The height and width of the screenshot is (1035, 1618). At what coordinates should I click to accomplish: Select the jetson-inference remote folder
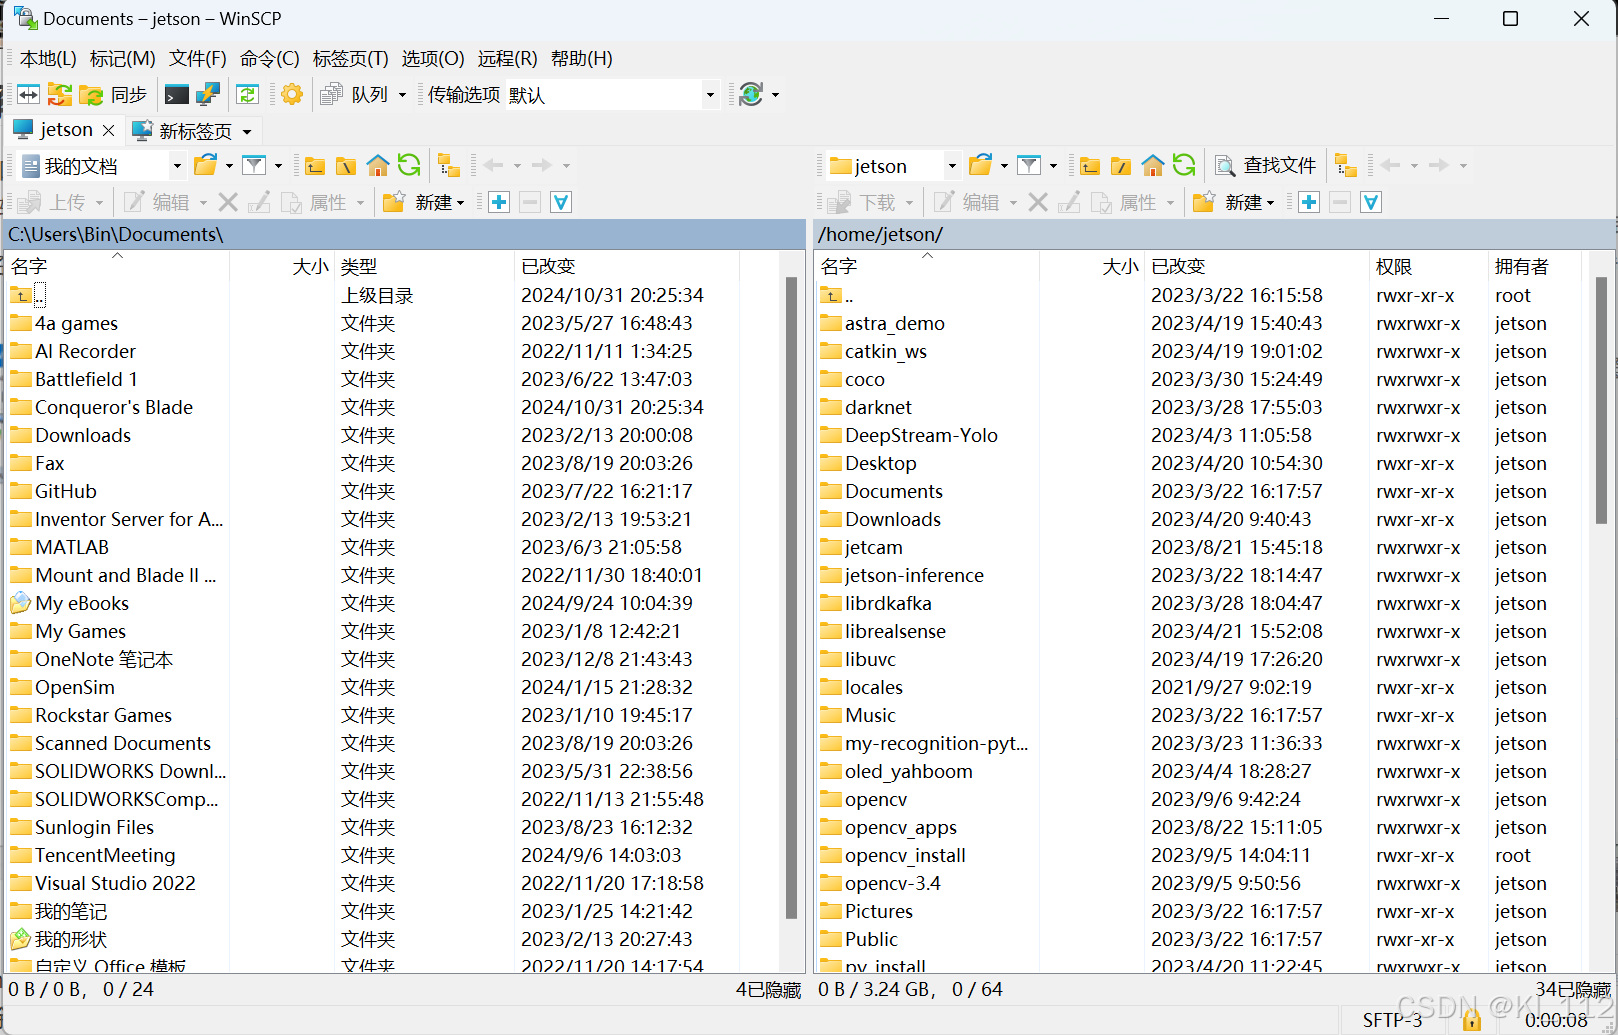914,575
